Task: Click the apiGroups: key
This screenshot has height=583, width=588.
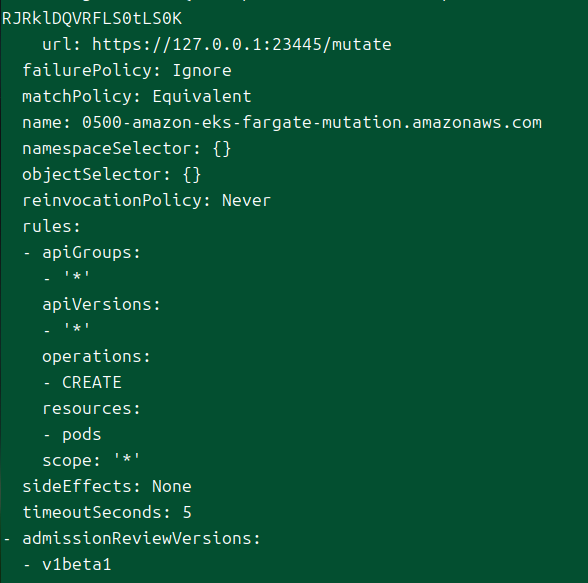Action: click(x=91, y=252)
